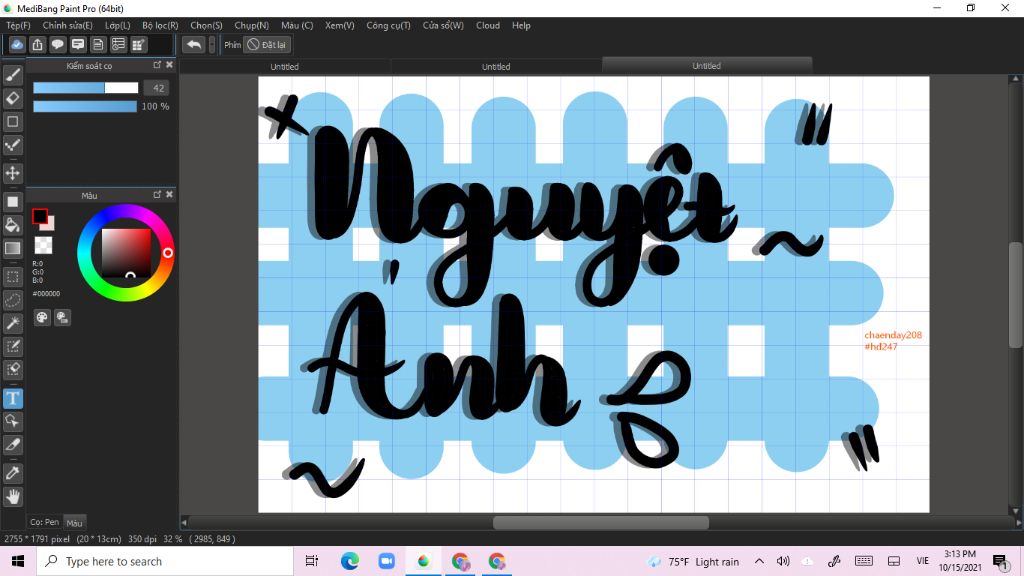The width and height of the screenshot is (1024, 576).
Task: Open the Tệp(F) menu
Action: click(x=18, y=25)
